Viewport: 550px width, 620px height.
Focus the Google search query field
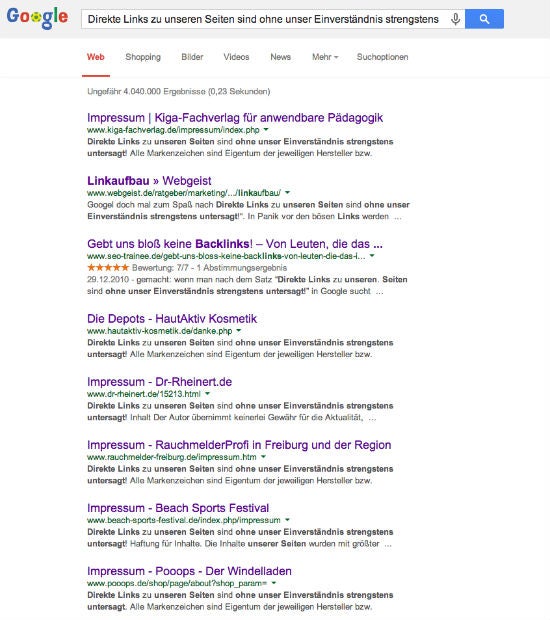tap(273, 19)
